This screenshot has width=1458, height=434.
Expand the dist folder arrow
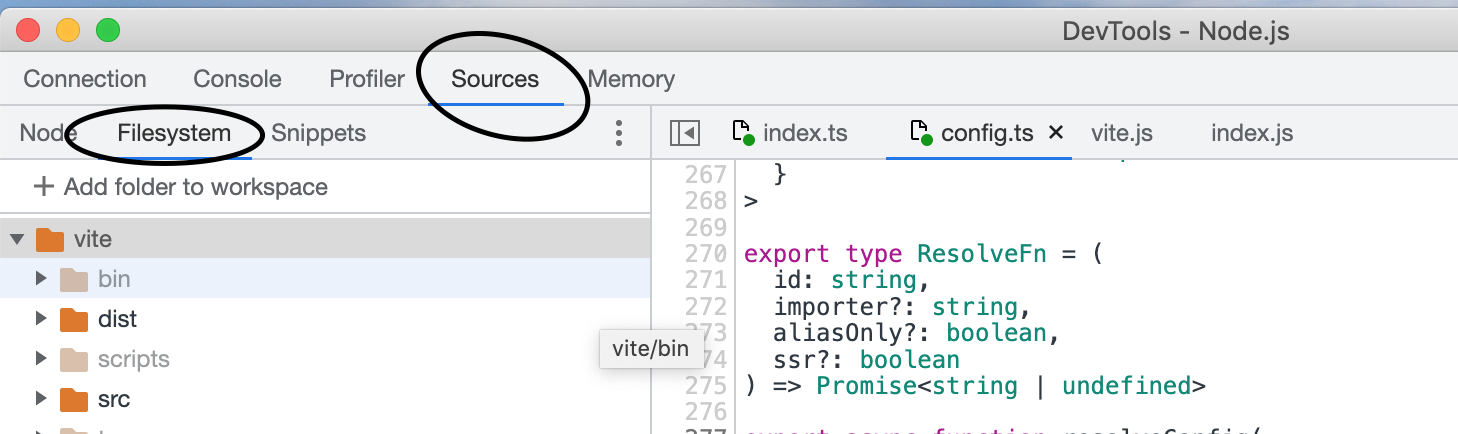tap(41, 319)
